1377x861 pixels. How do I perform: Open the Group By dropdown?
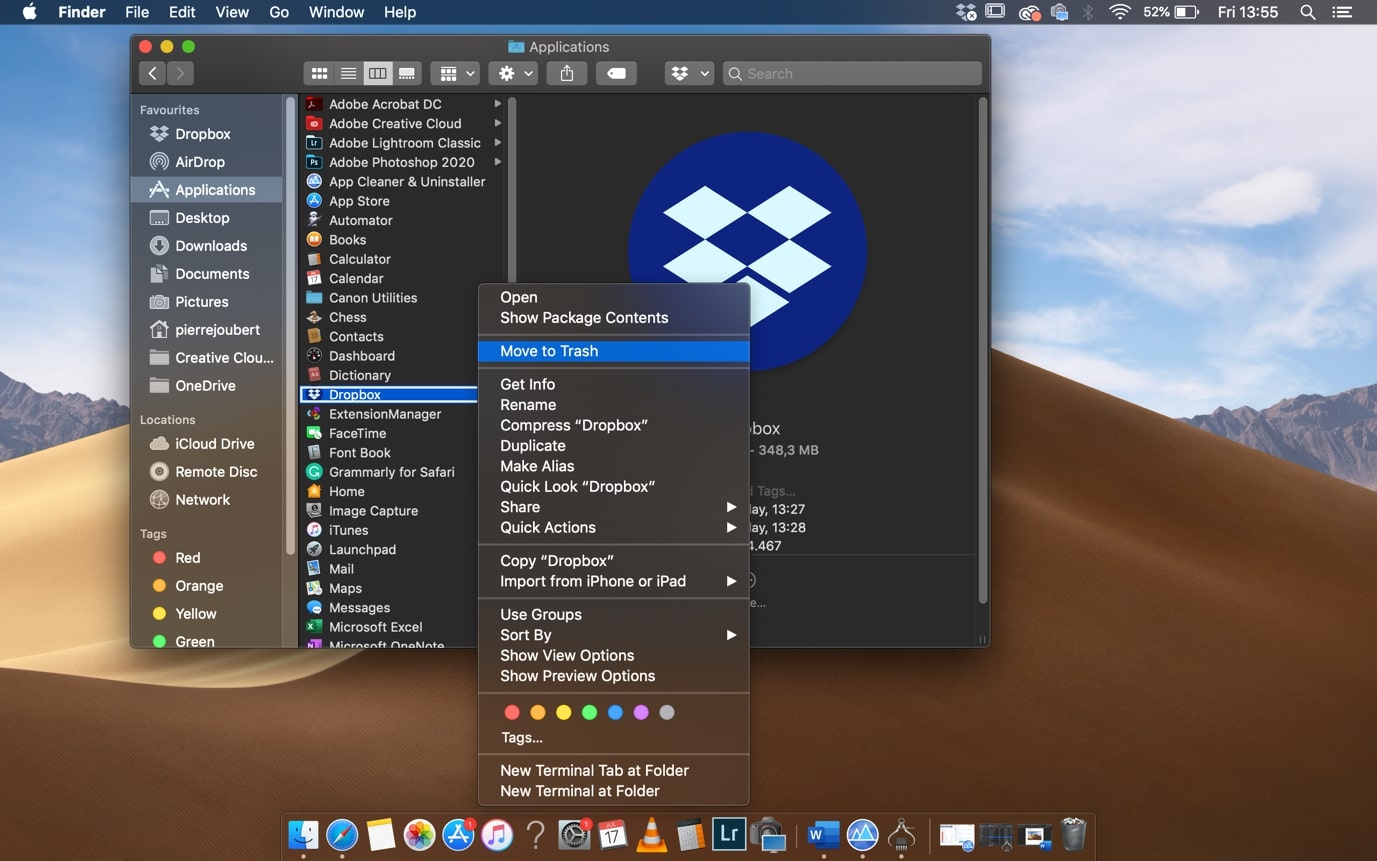457,73
